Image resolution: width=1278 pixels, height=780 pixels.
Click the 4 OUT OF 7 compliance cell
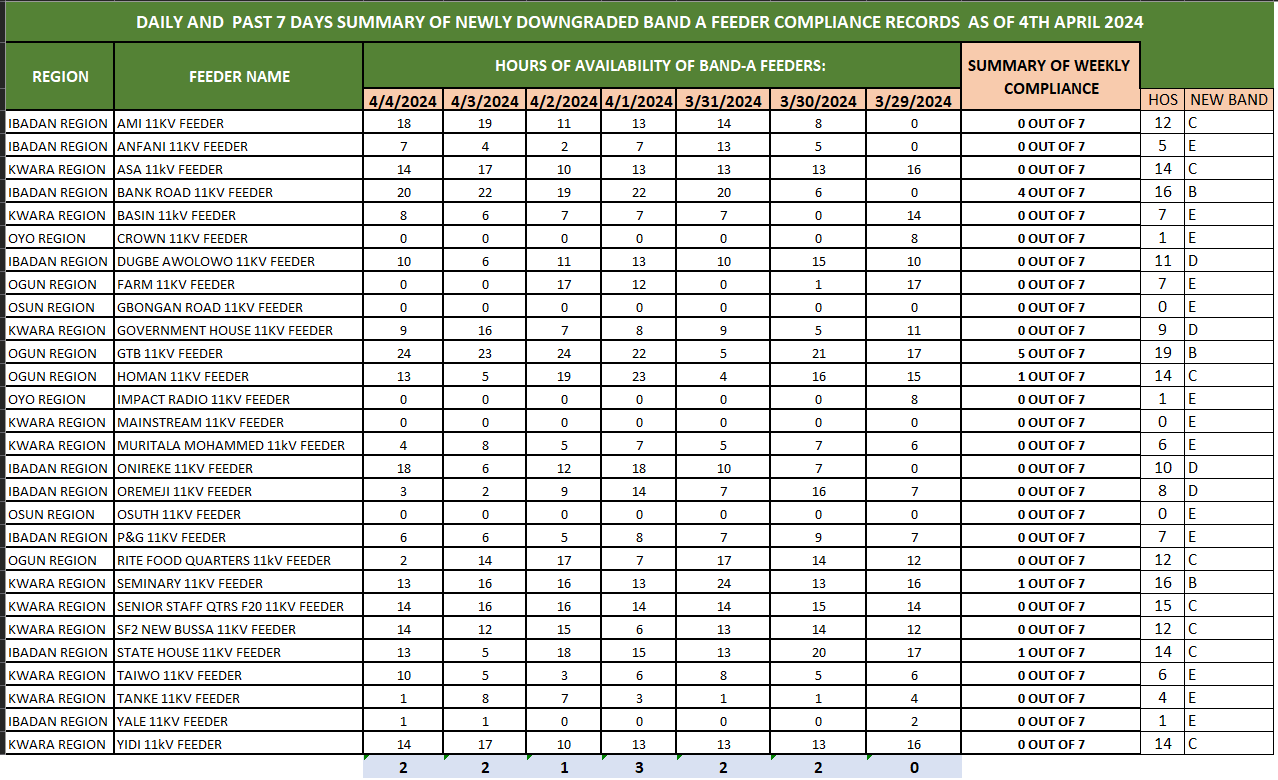coord(1050,192)
